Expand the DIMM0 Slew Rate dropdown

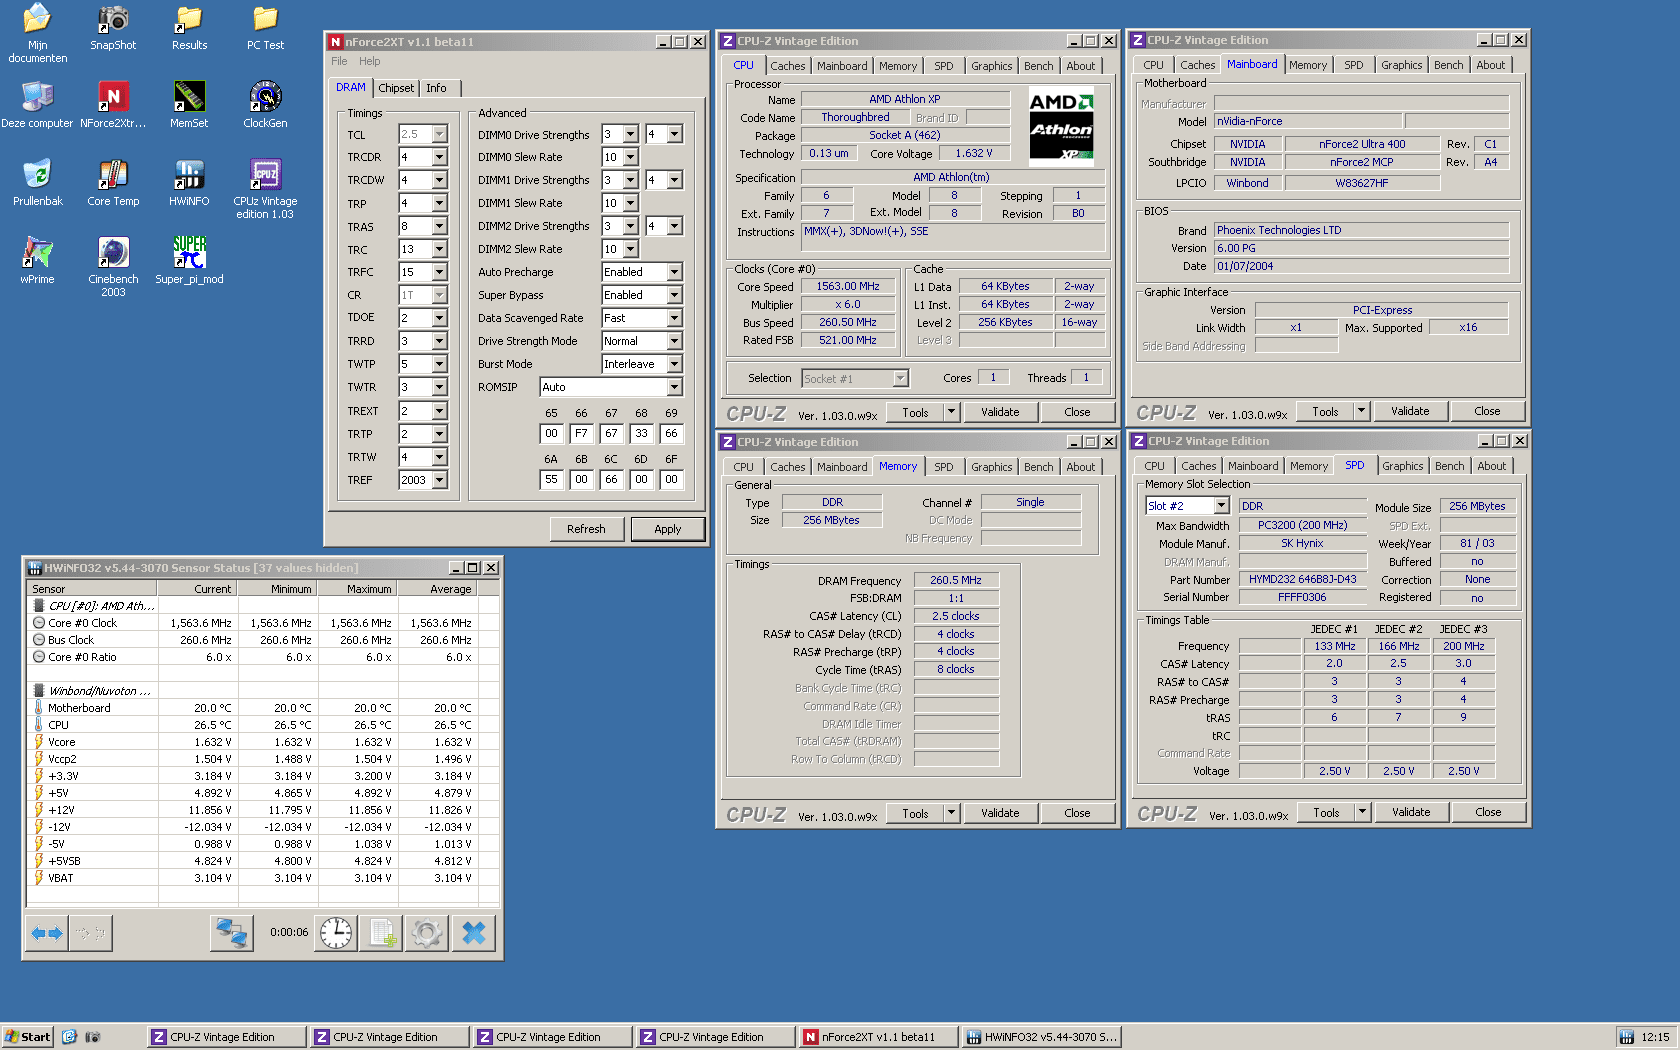point(630,157)
